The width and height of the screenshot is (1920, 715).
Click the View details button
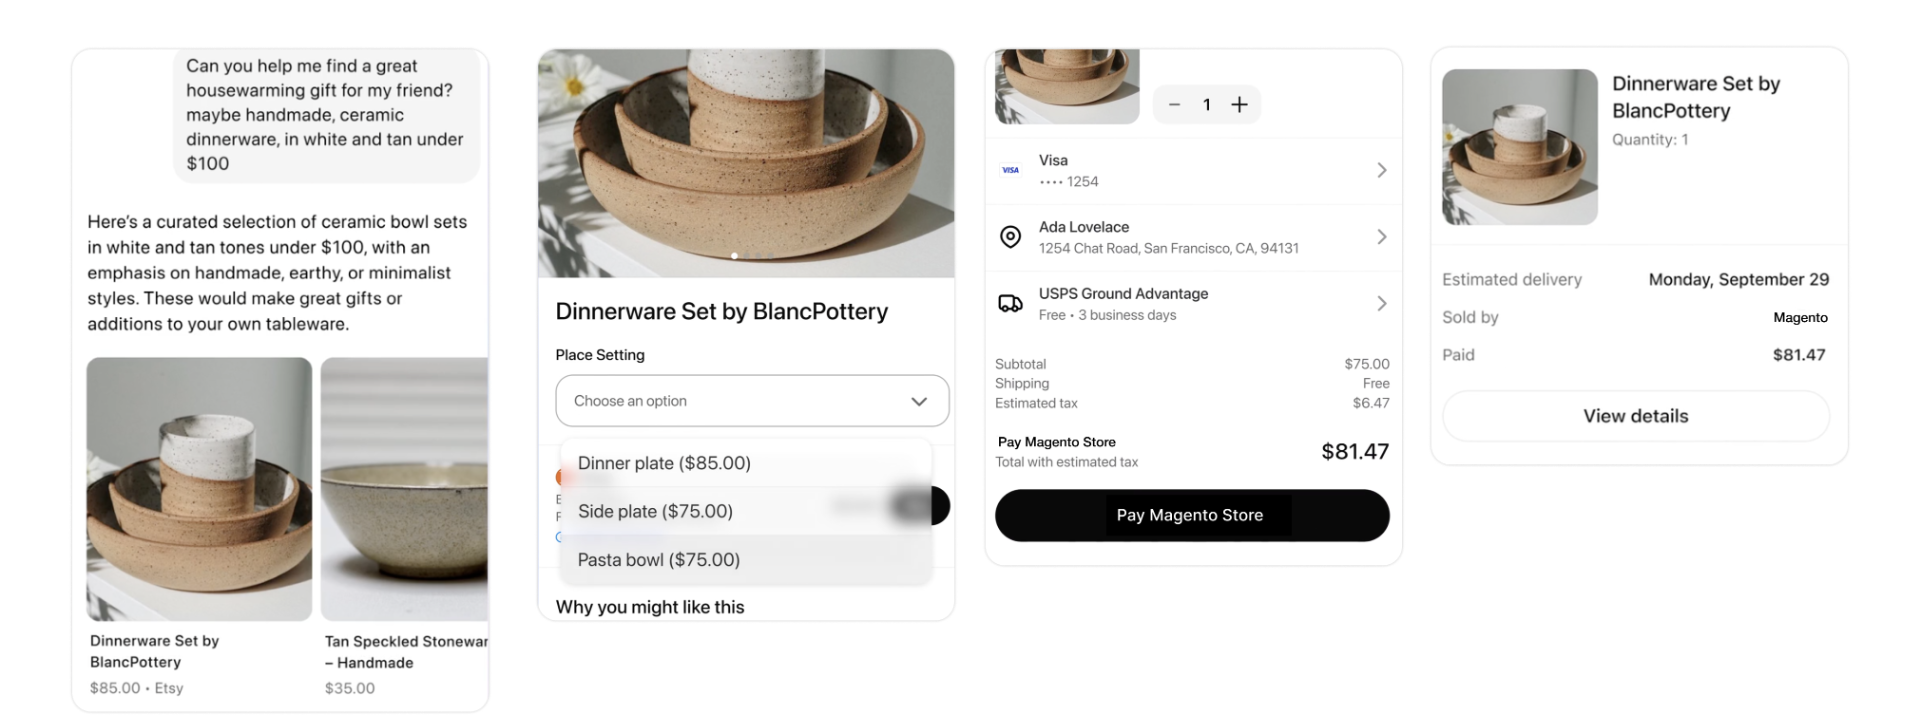click(x=1635, y=416)
